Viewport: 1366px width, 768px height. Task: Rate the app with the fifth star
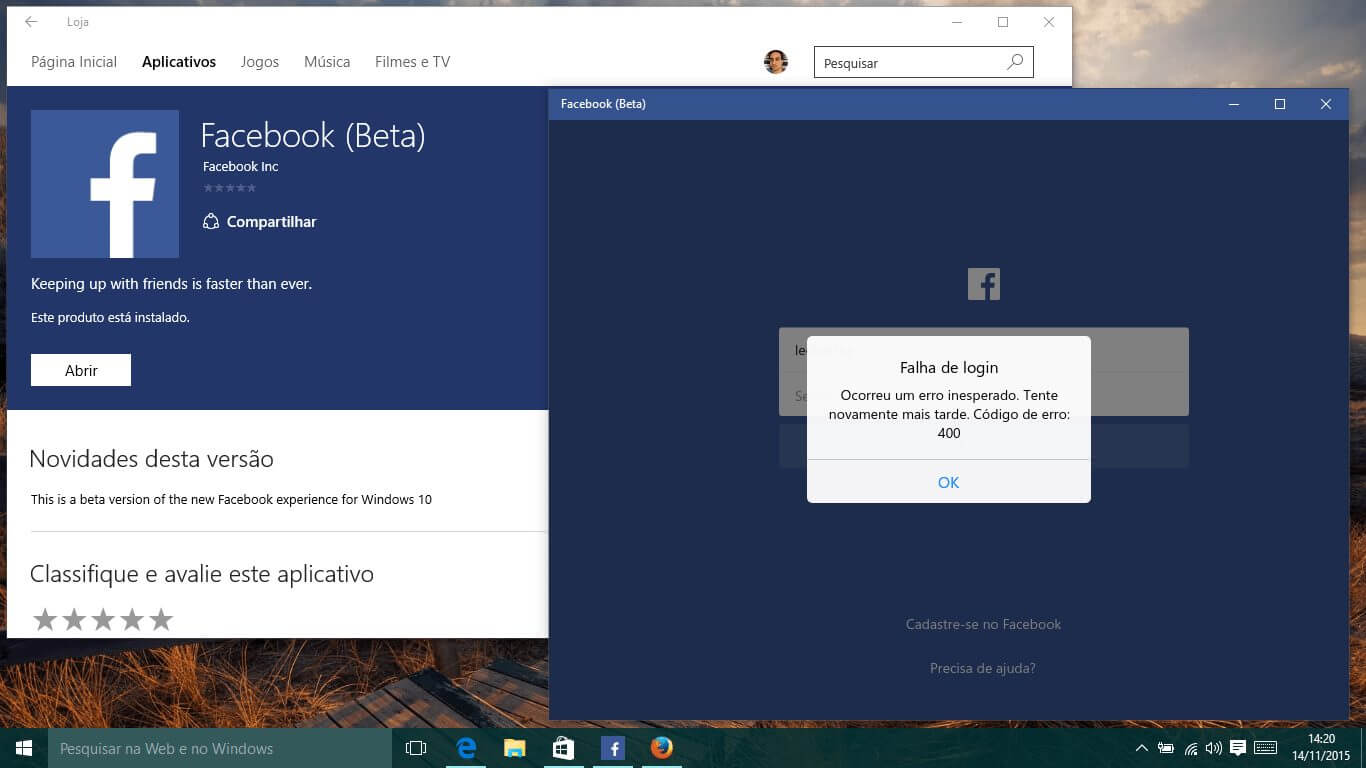pos(161,620)
